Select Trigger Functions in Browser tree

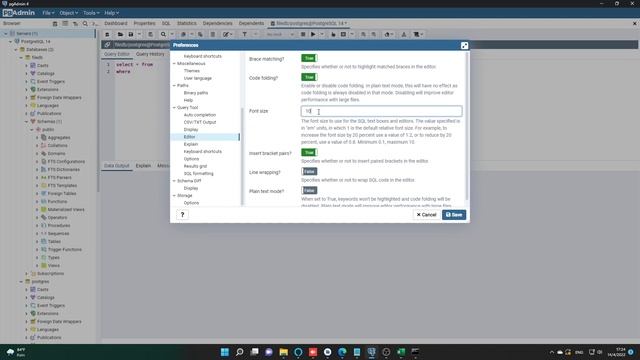click(x=64, y=249)
